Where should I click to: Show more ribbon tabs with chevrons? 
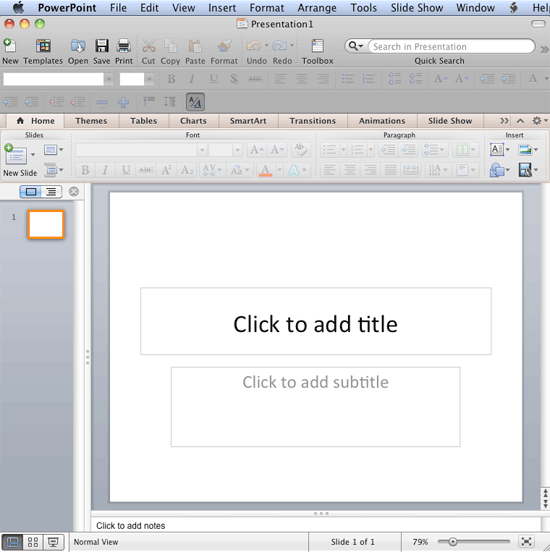pos(504,121)
